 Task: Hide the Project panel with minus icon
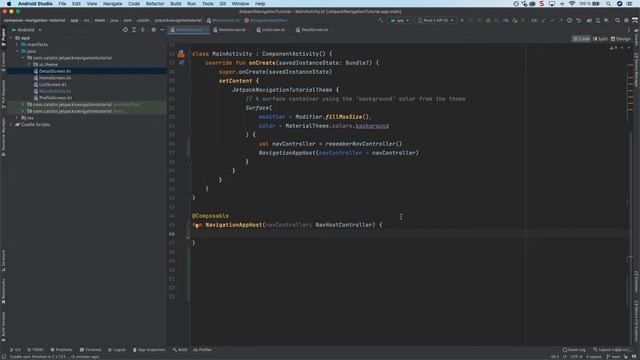coord(162,30)
